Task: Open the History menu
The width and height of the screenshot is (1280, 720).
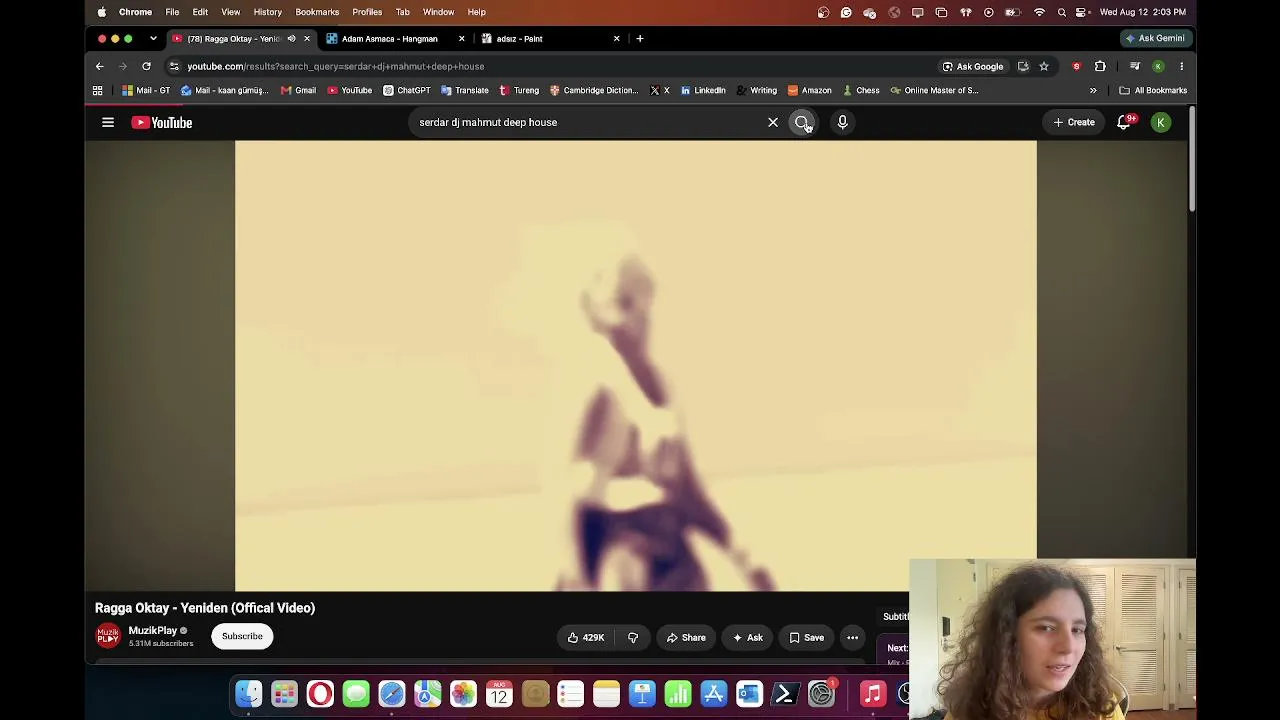Action: pyautogui.click(x=267, y=12)
